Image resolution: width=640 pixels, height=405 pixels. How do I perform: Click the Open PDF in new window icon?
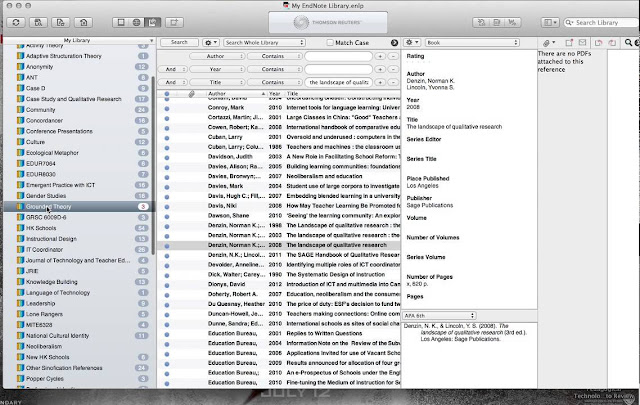coord(569,42)
